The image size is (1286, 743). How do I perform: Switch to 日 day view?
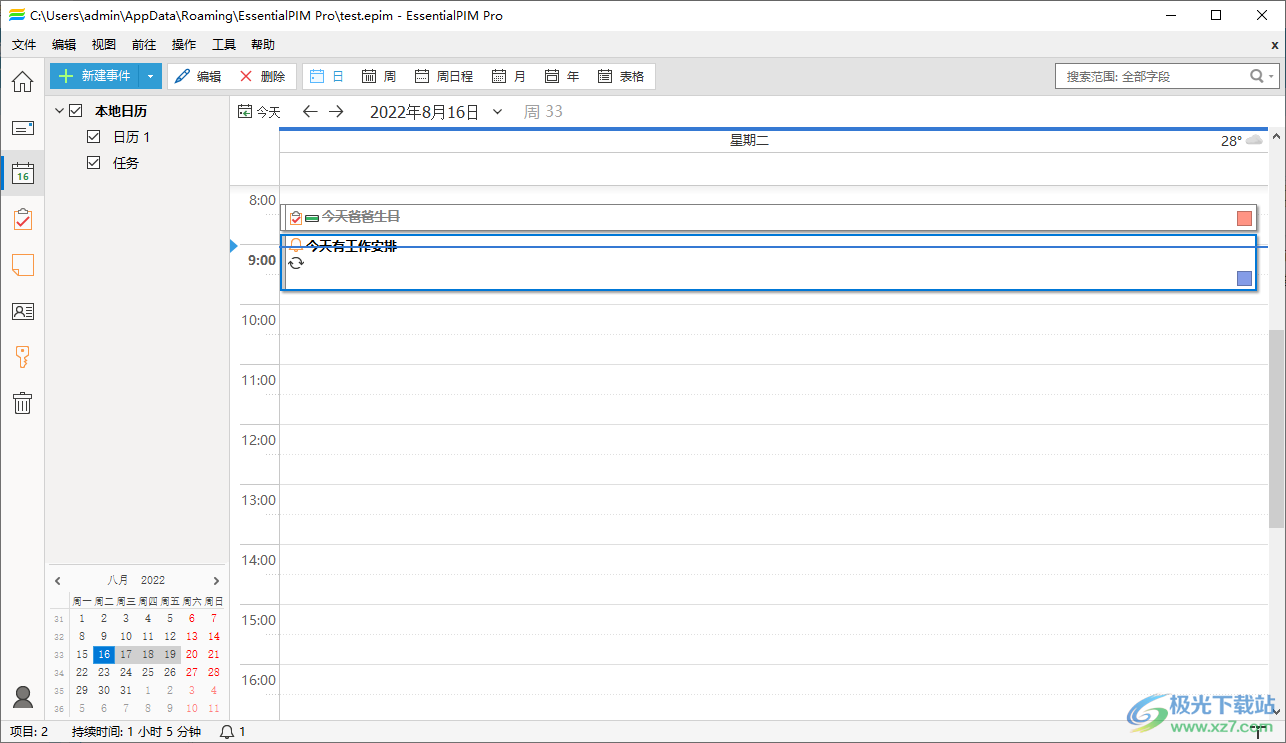[x=327, y=76]
